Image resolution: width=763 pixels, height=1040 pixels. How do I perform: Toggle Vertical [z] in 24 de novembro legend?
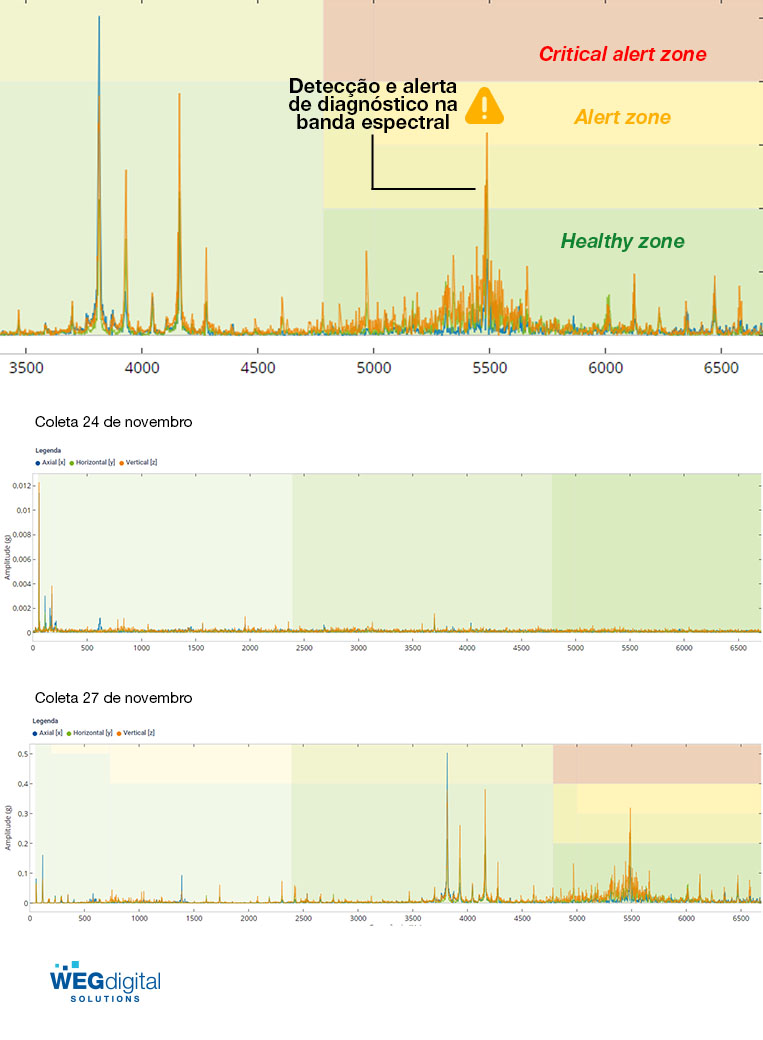(139, 462)
